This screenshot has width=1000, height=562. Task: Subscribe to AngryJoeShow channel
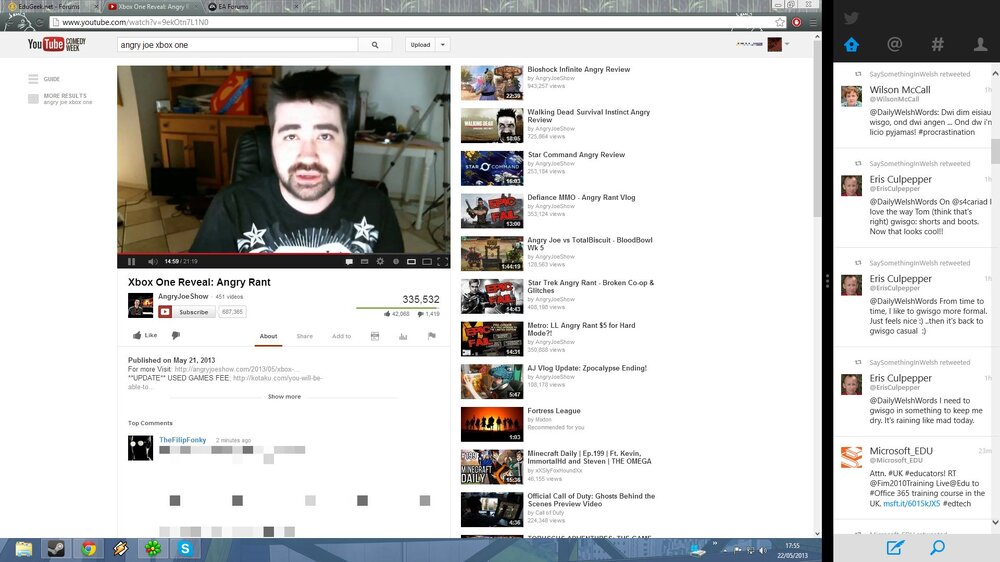point(186,312)
